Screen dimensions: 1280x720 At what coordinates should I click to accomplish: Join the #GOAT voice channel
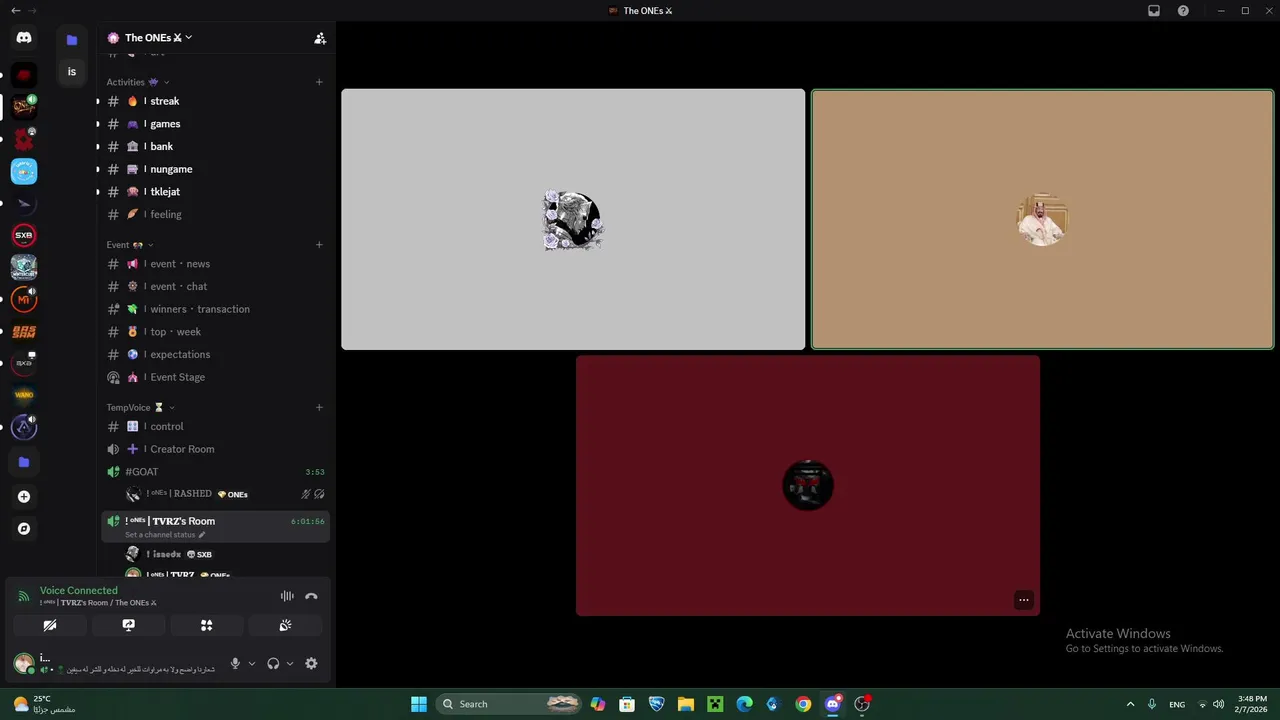coord(215,472)
